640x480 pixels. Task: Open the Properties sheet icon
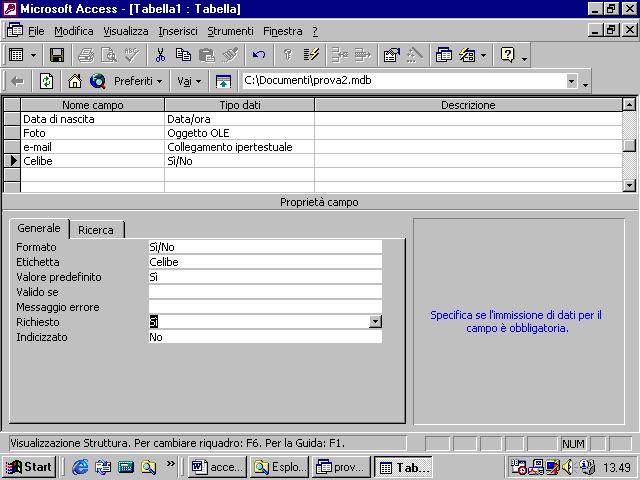click(x=391, y=55)
